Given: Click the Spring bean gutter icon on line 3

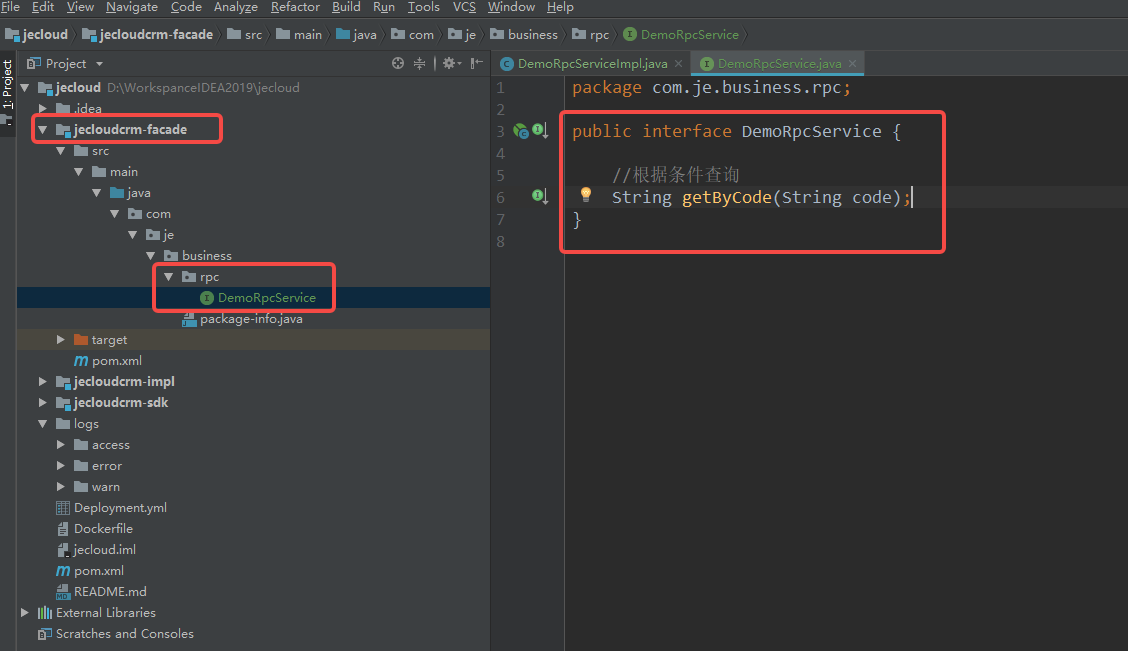Looking at the screenshot, I should 520,131.
